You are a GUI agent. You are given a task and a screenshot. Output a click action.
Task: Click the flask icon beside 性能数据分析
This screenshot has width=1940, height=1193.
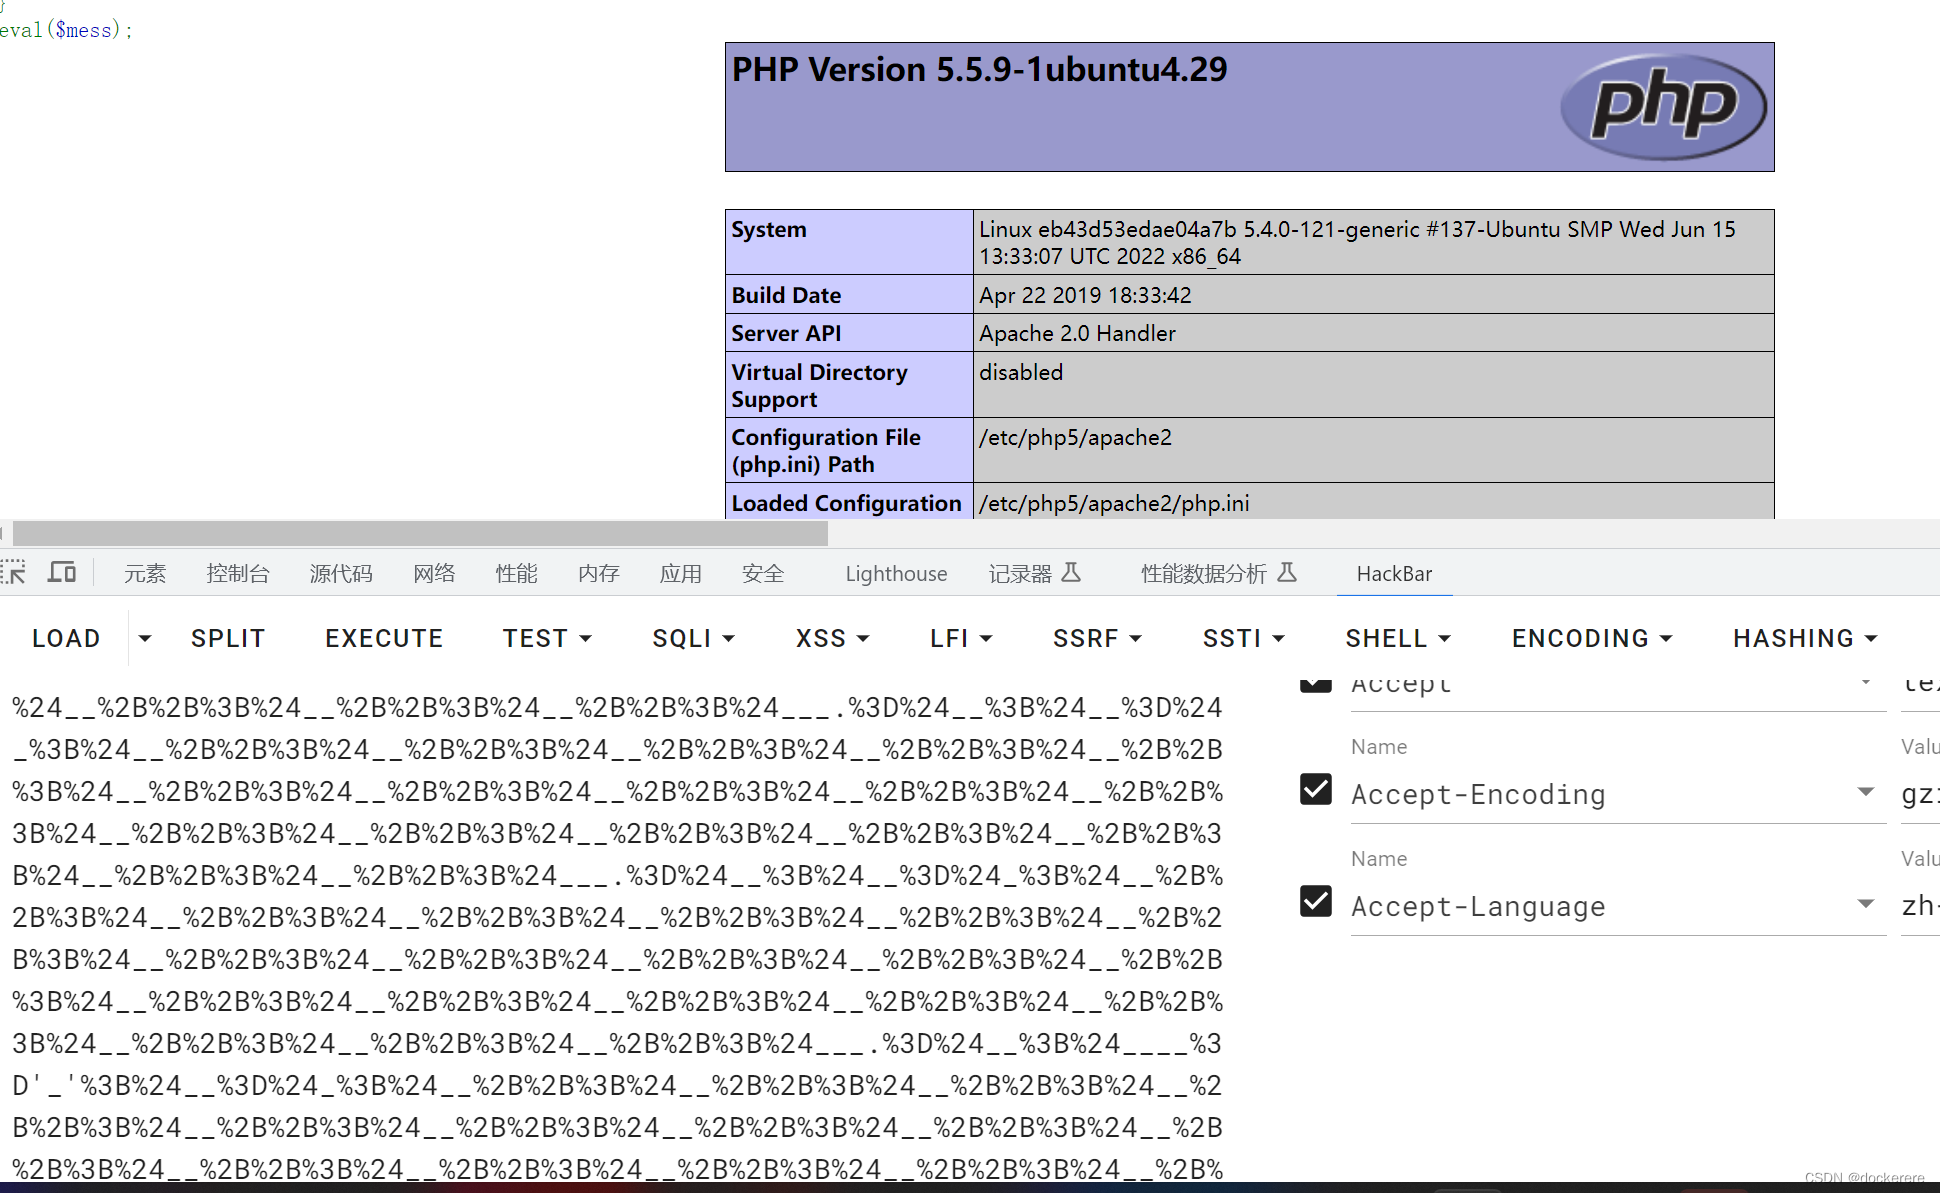(1287, 573)
